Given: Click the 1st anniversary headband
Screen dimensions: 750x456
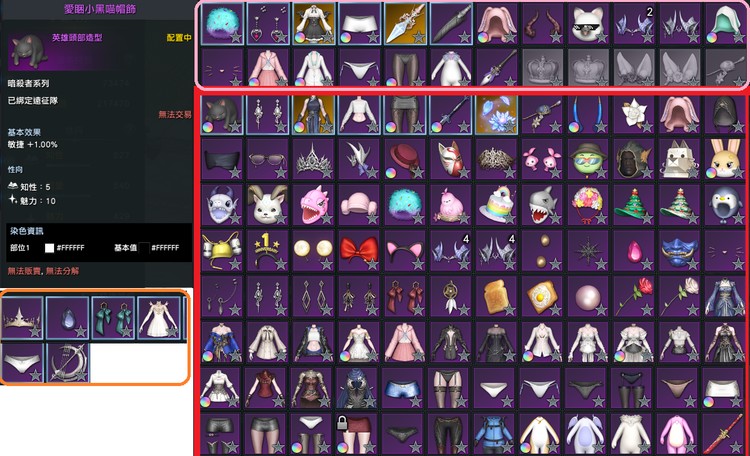Looking at the screenshot, I should [267, 251].
